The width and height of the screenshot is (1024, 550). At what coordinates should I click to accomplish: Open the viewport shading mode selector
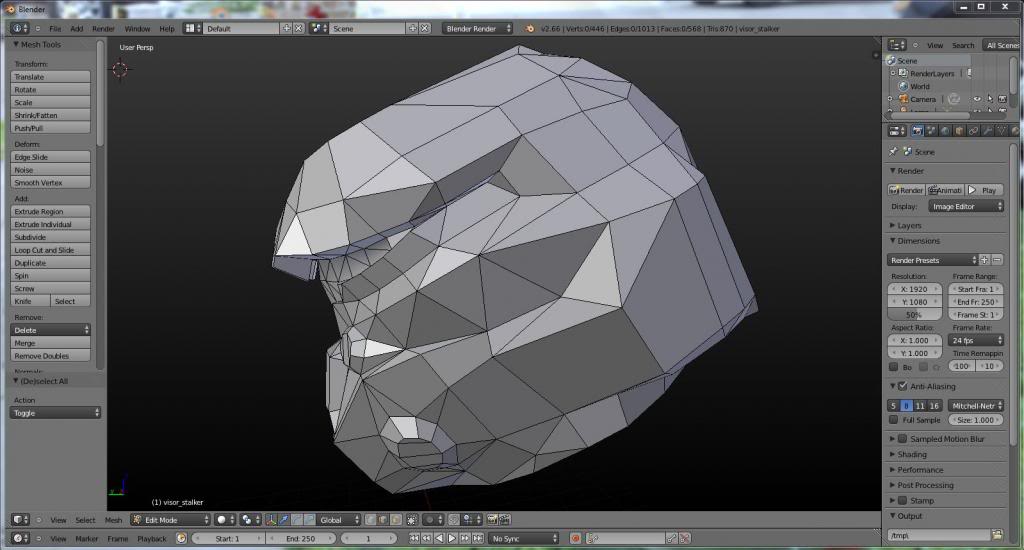[x=225, y=520]
